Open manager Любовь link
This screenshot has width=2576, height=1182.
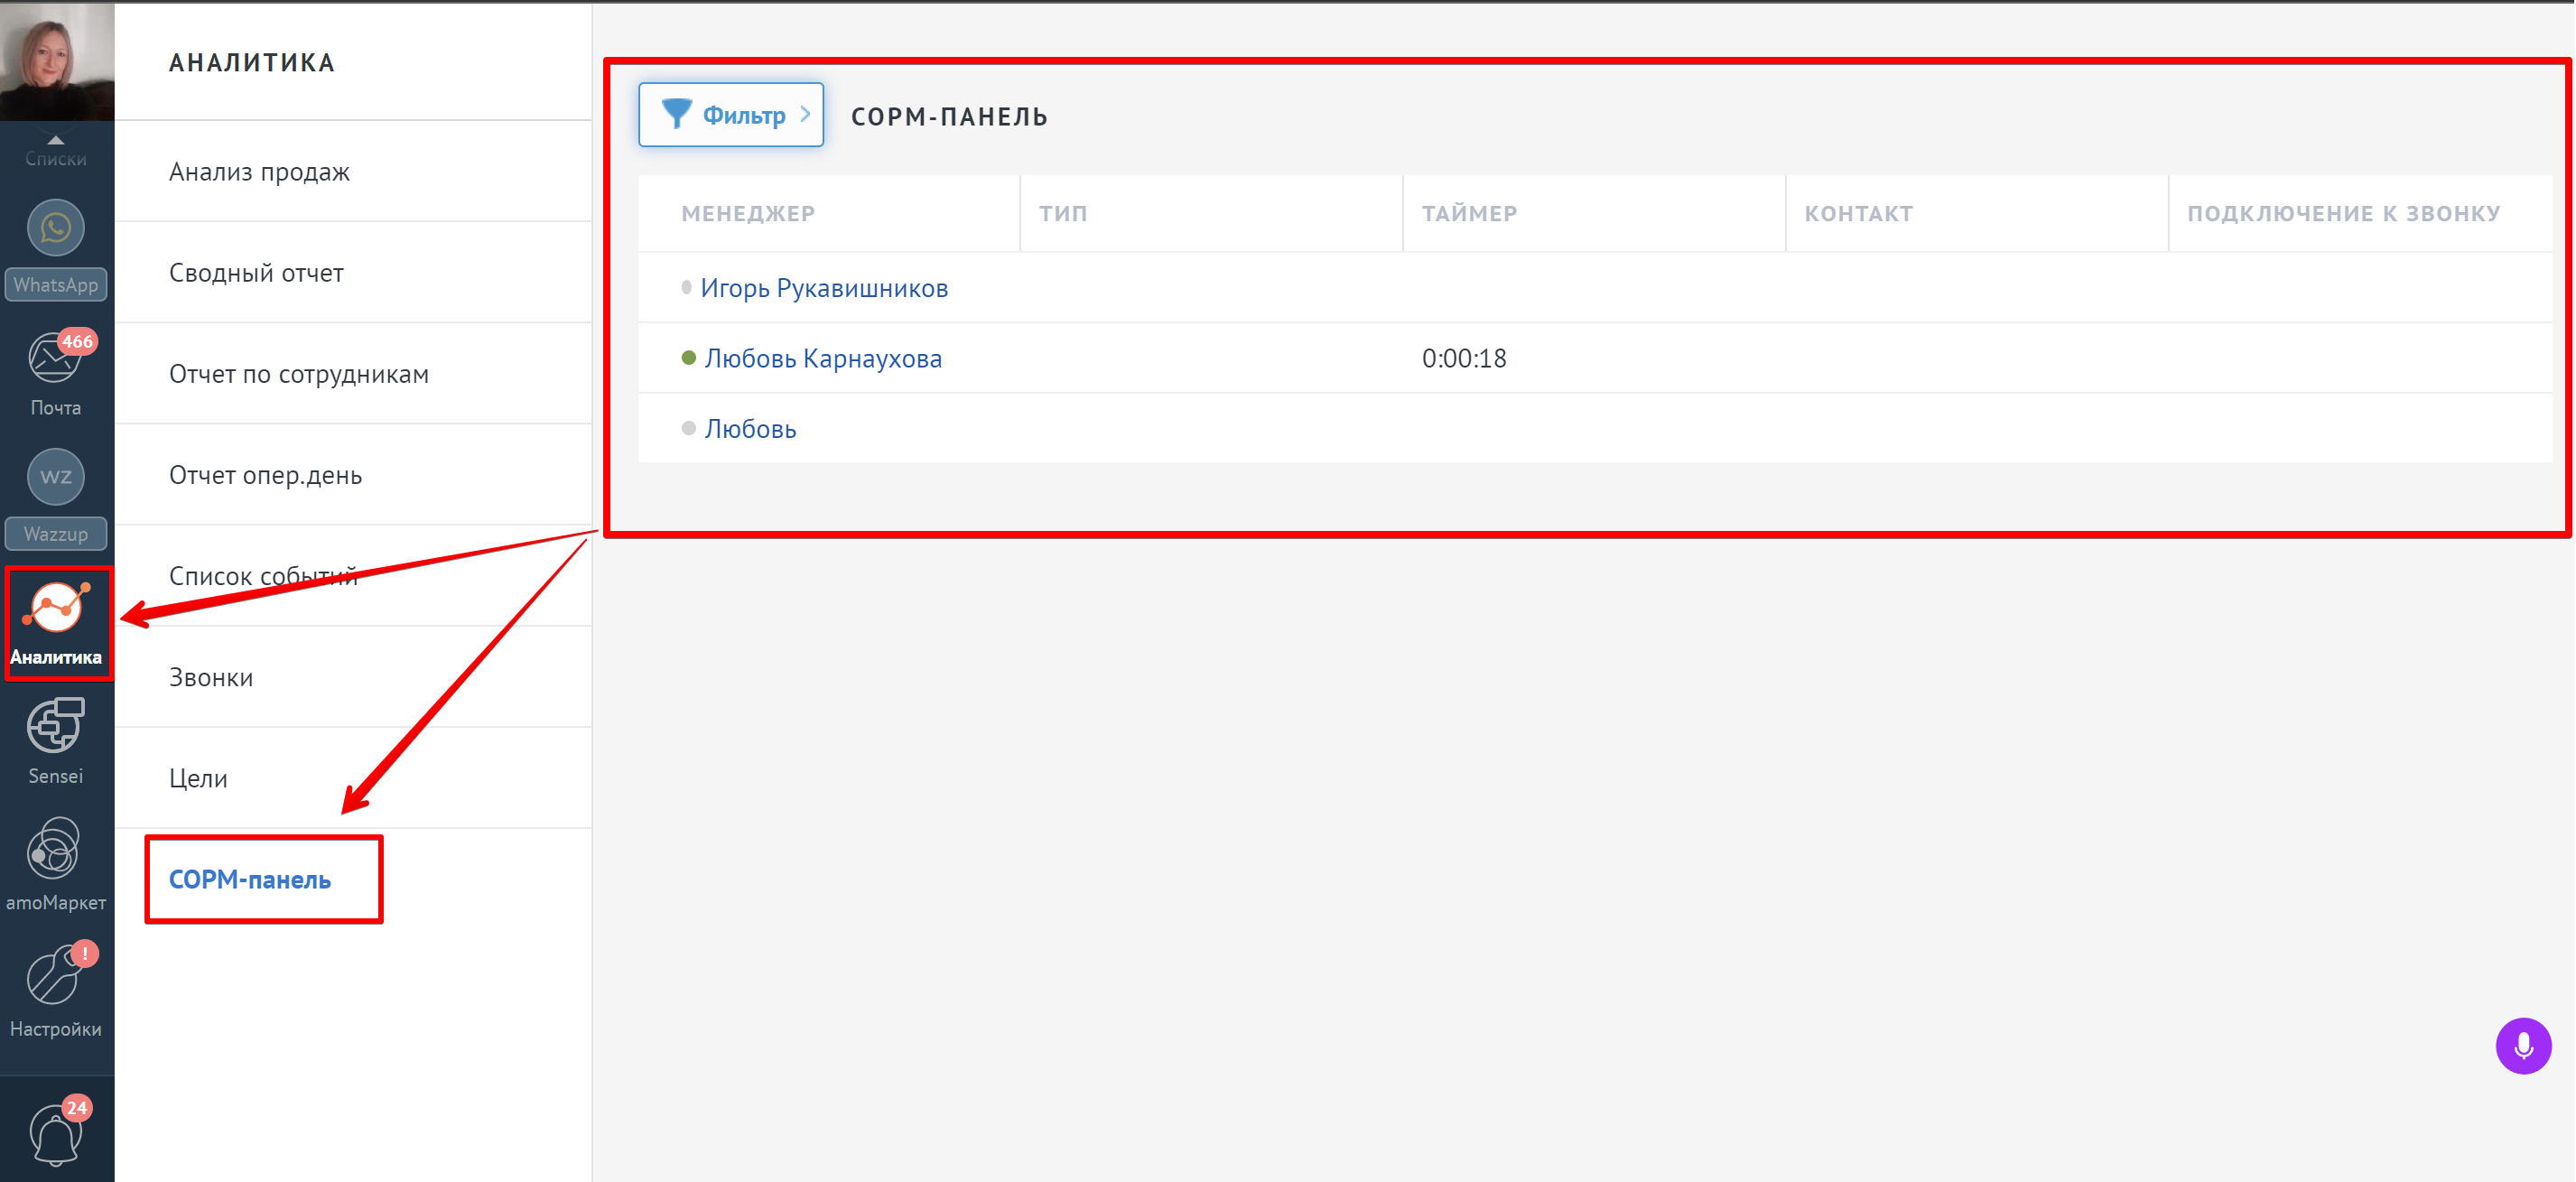click(750, 429)
